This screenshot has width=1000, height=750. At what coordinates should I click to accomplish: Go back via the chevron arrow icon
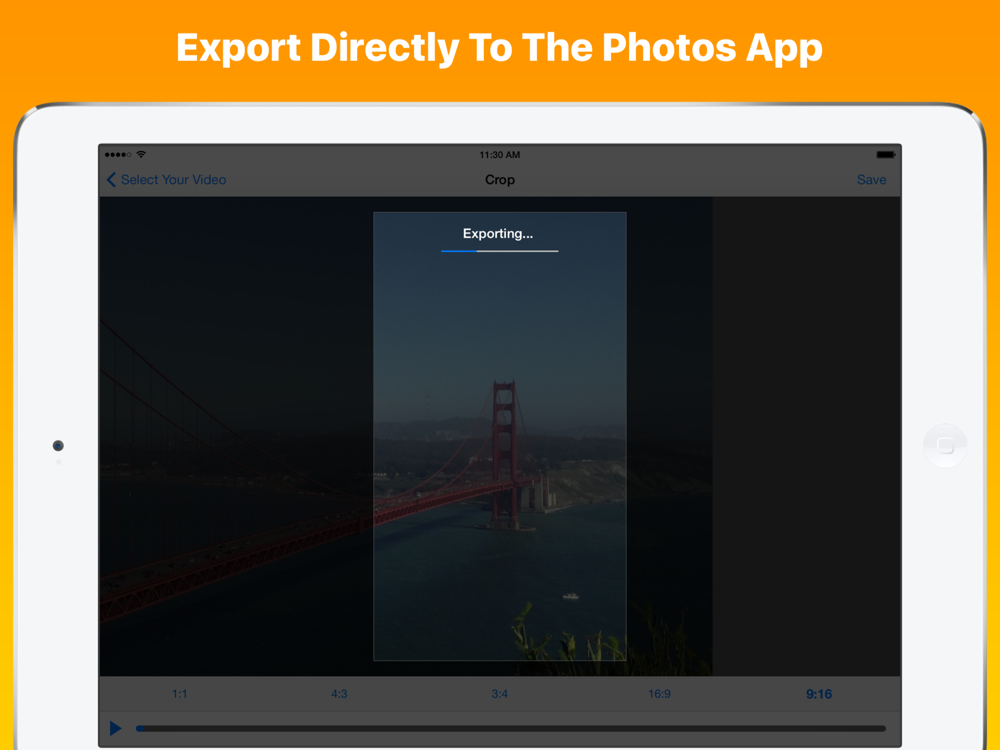click(111, 180)
